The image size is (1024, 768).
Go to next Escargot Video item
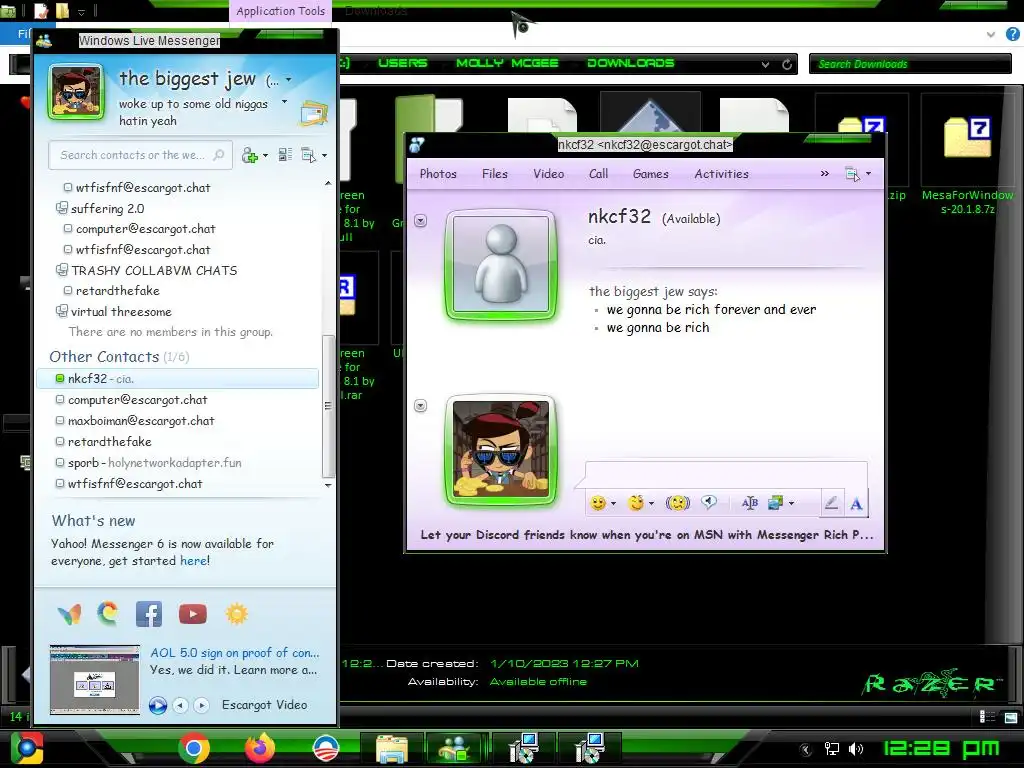tap(202, 705)
